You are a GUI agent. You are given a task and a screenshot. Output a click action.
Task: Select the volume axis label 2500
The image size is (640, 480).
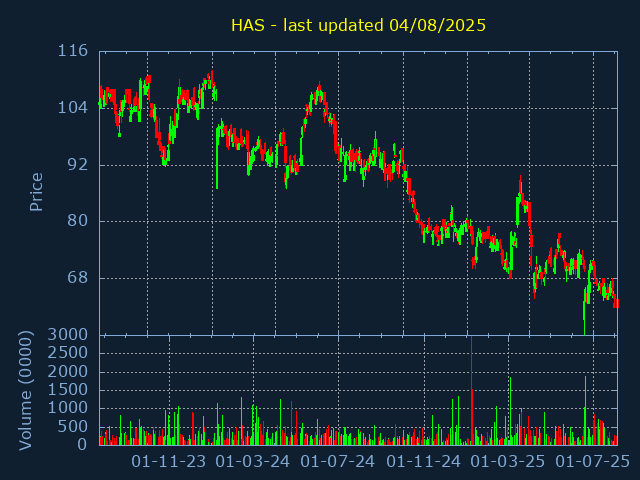(x=68, y=353)
